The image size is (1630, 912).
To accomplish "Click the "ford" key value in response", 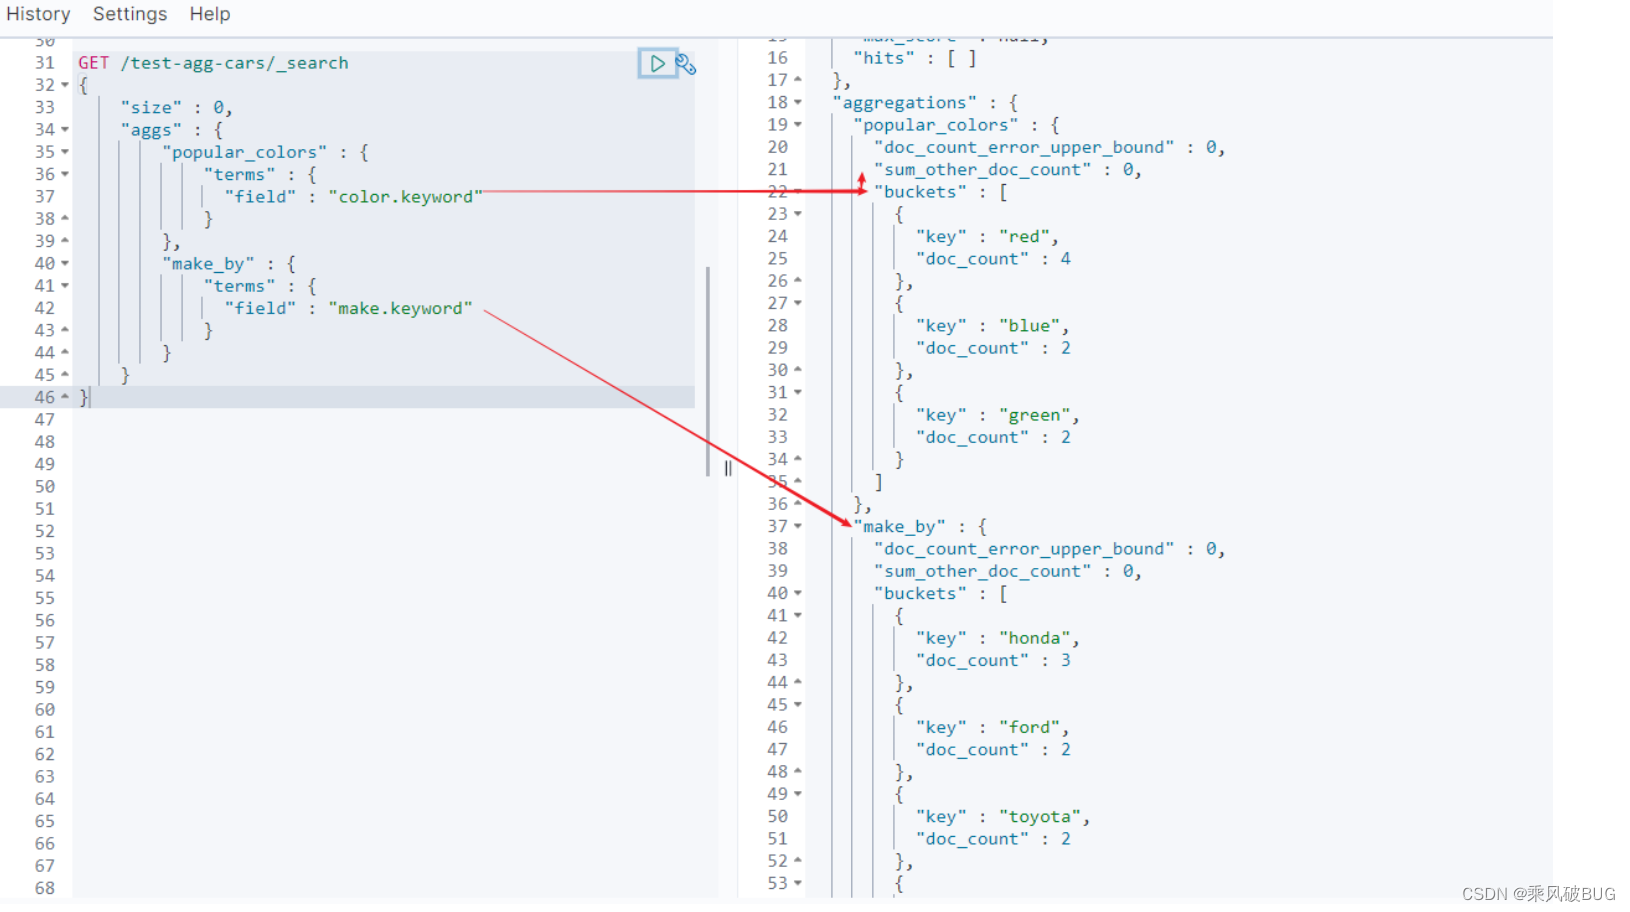I will tap(1029, 727).
